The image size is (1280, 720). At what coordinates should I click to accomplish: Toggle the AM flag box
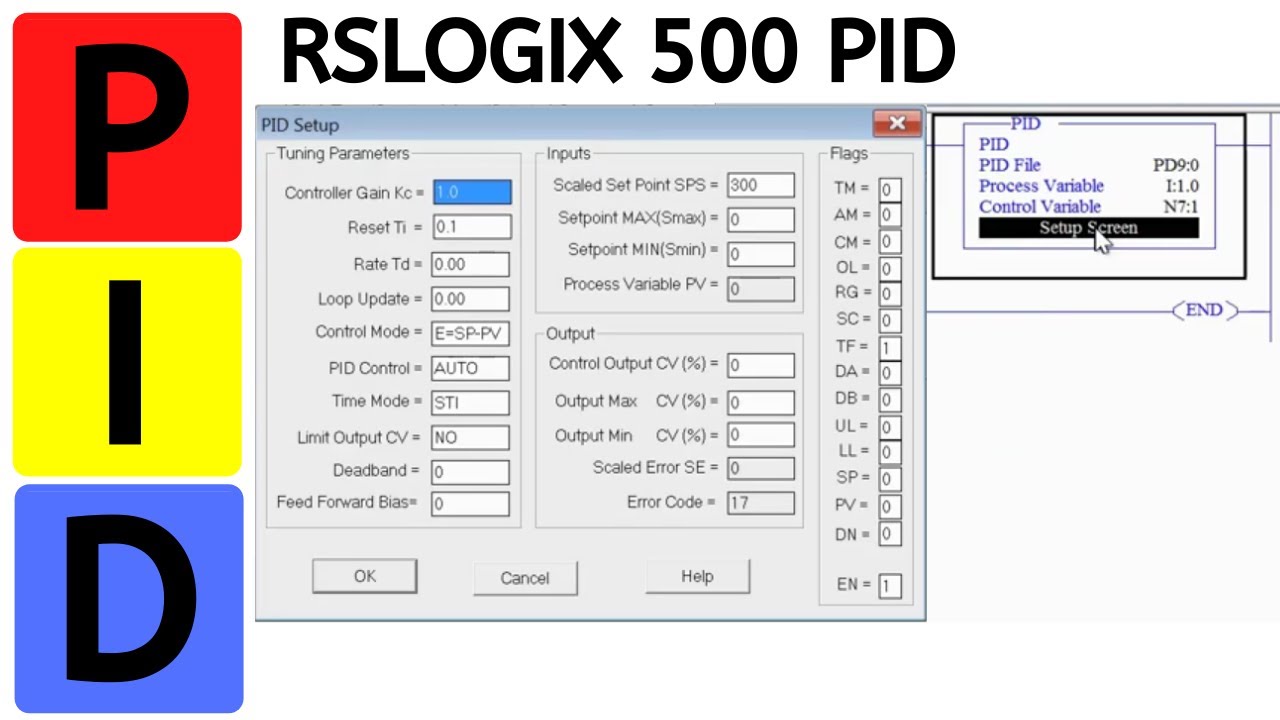pos(890,215)
